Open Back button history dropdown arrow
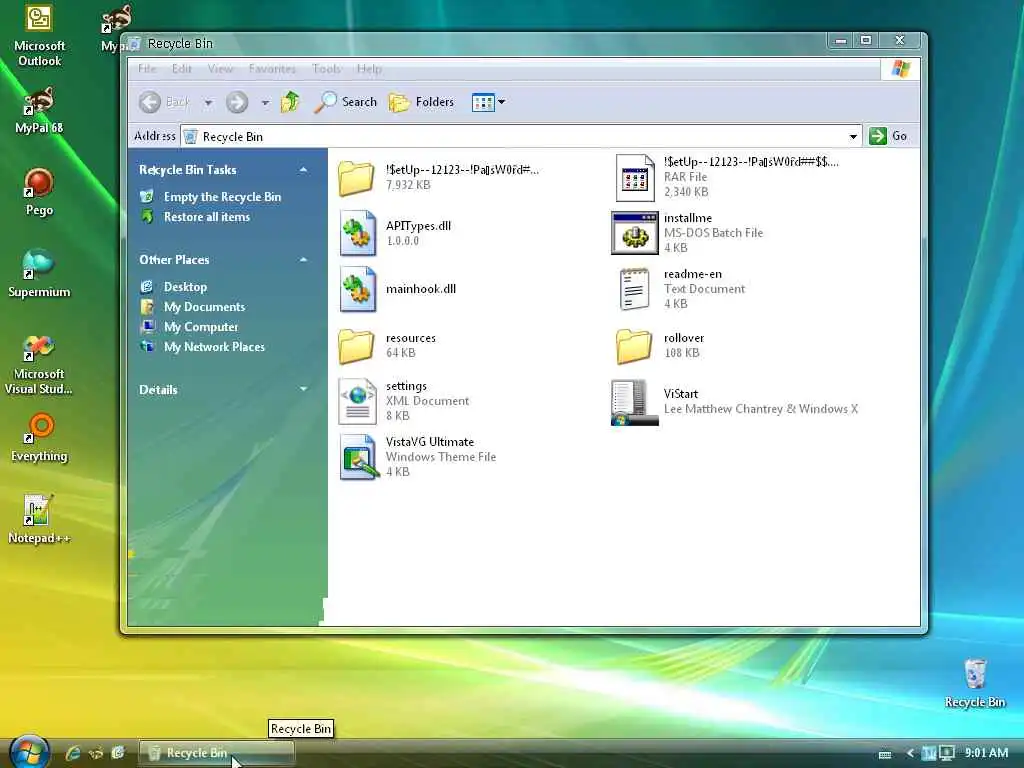This screenshot has width=1024, height=768. 208,103
